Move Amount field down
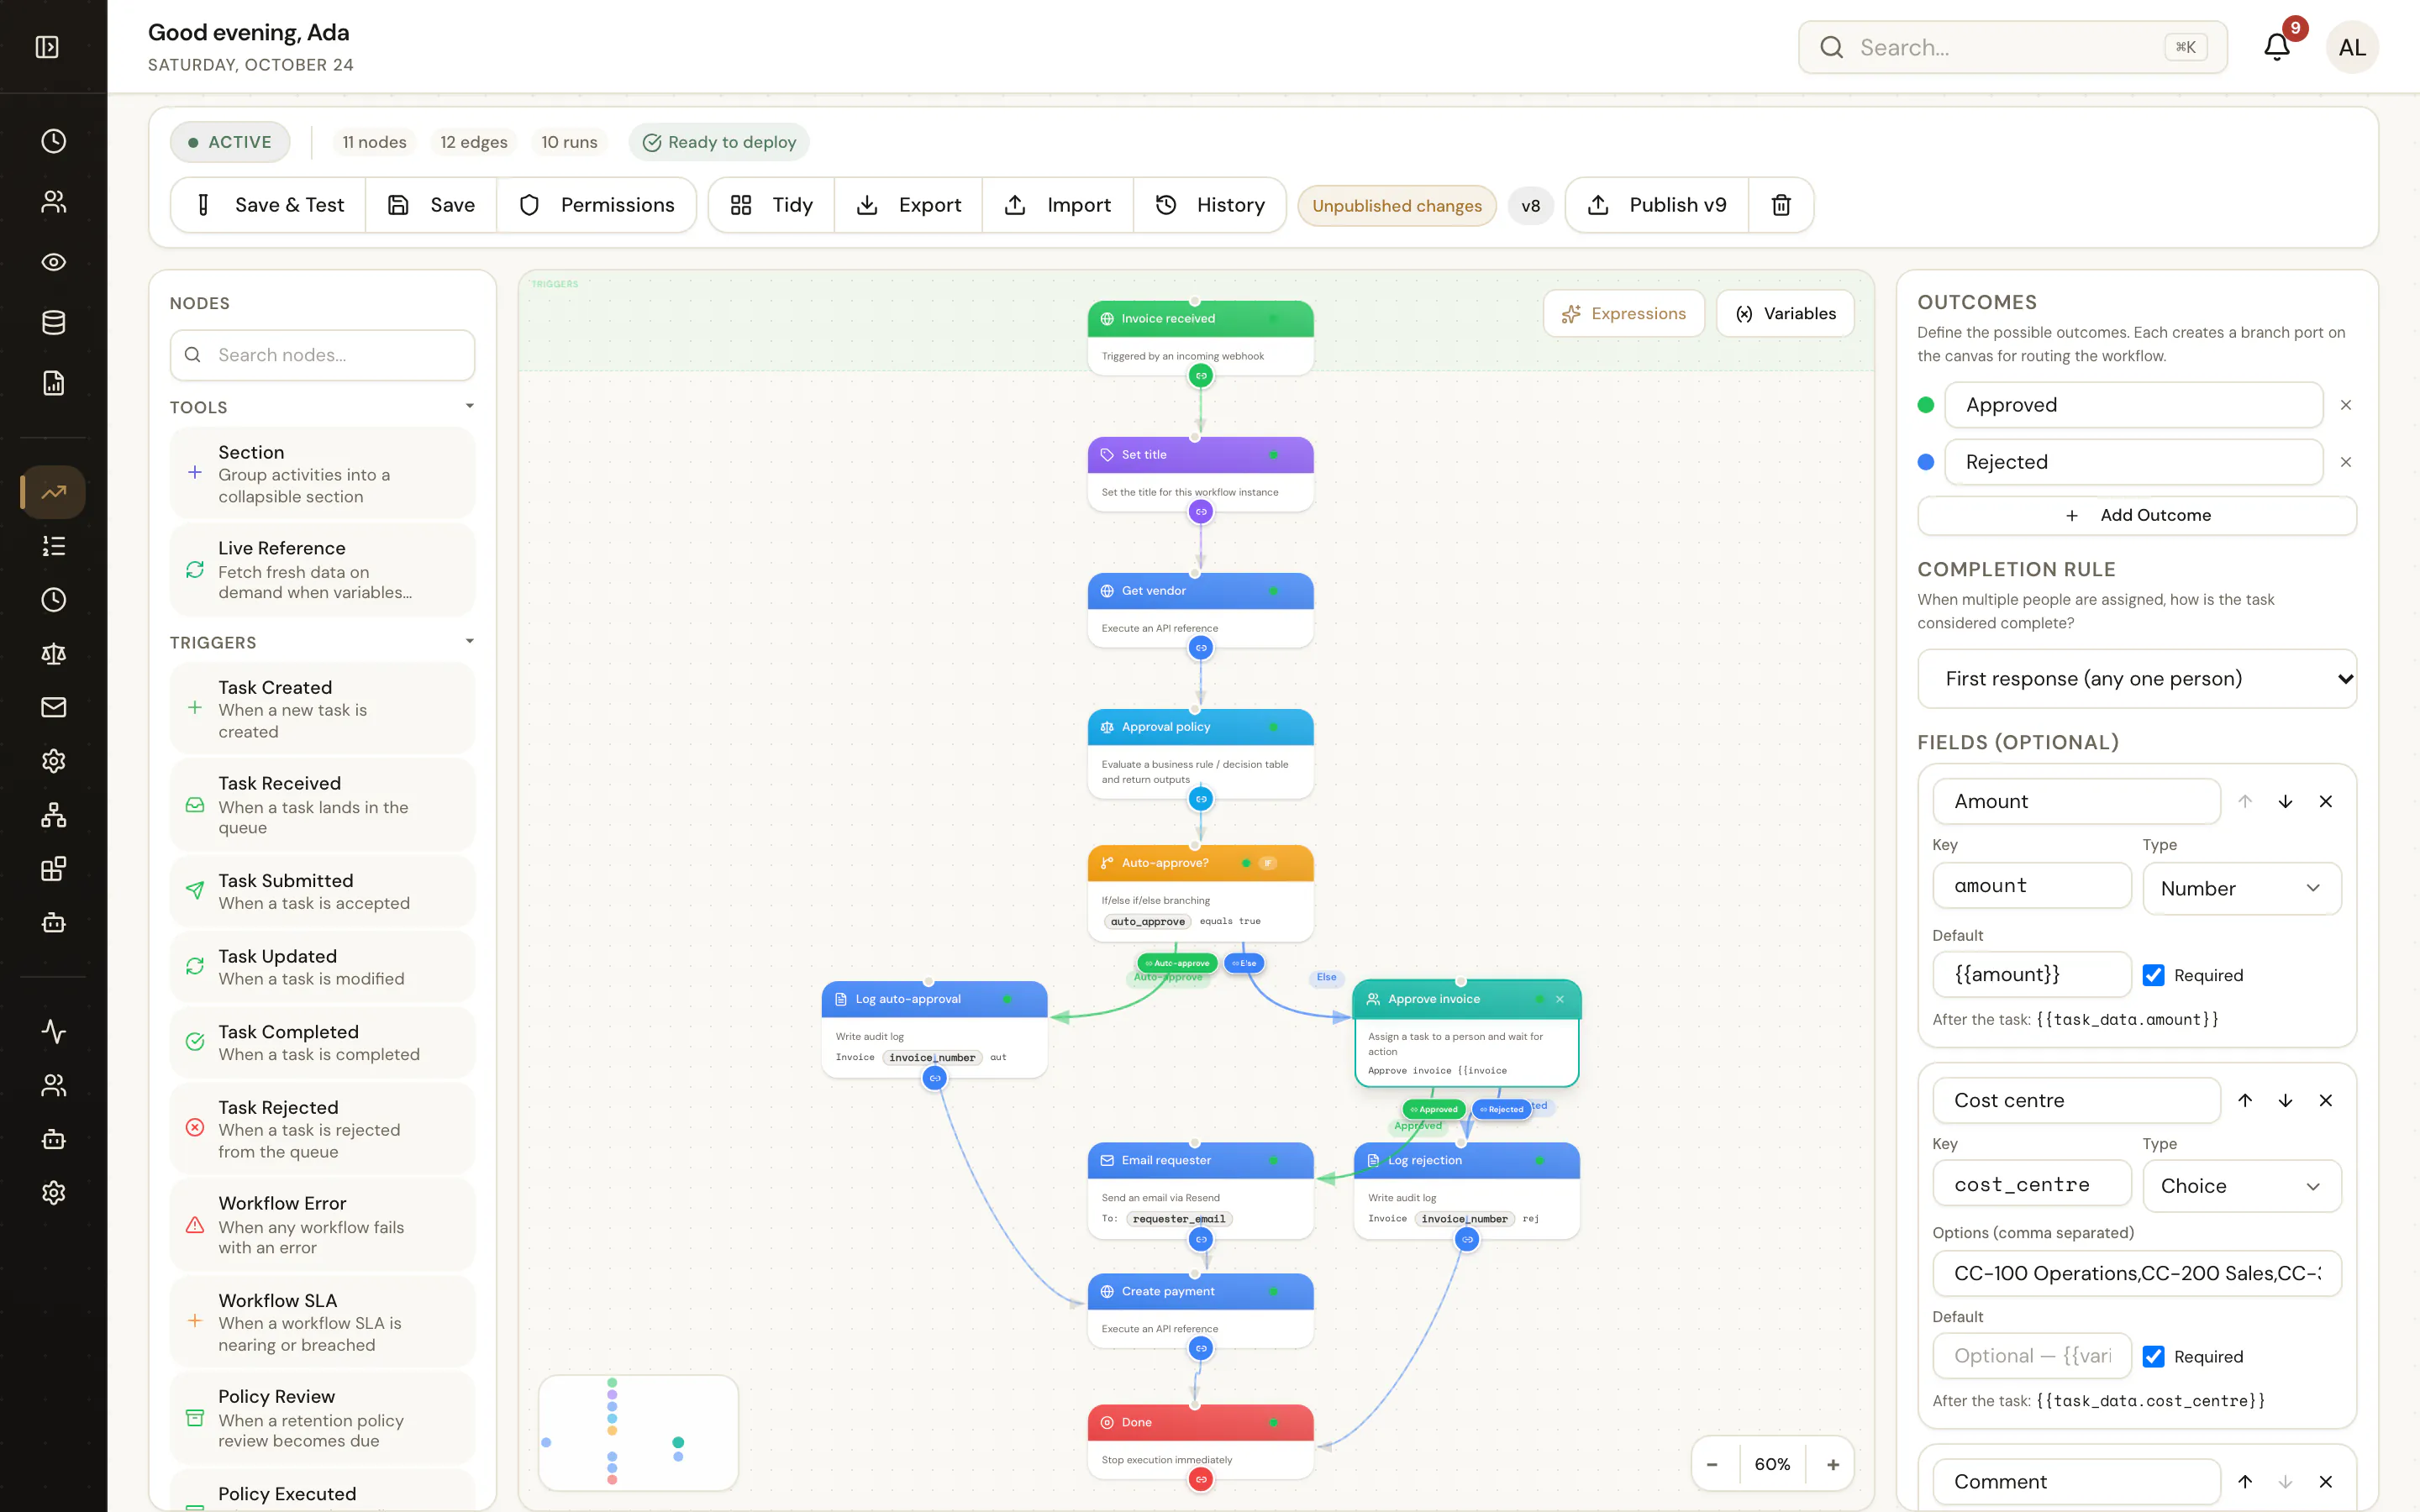This screenshot has height=1512, width=2420. 2285,801
